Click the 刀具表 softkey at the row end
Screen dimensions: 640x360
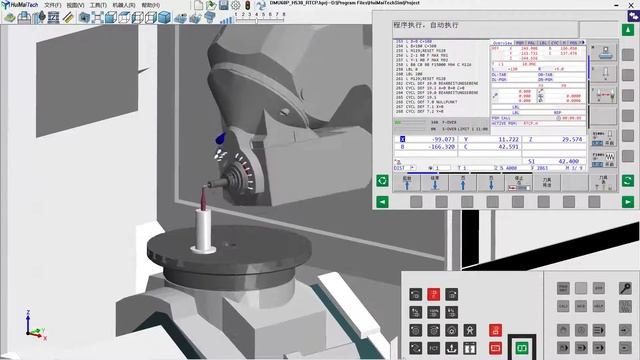[x=603, y=183]
